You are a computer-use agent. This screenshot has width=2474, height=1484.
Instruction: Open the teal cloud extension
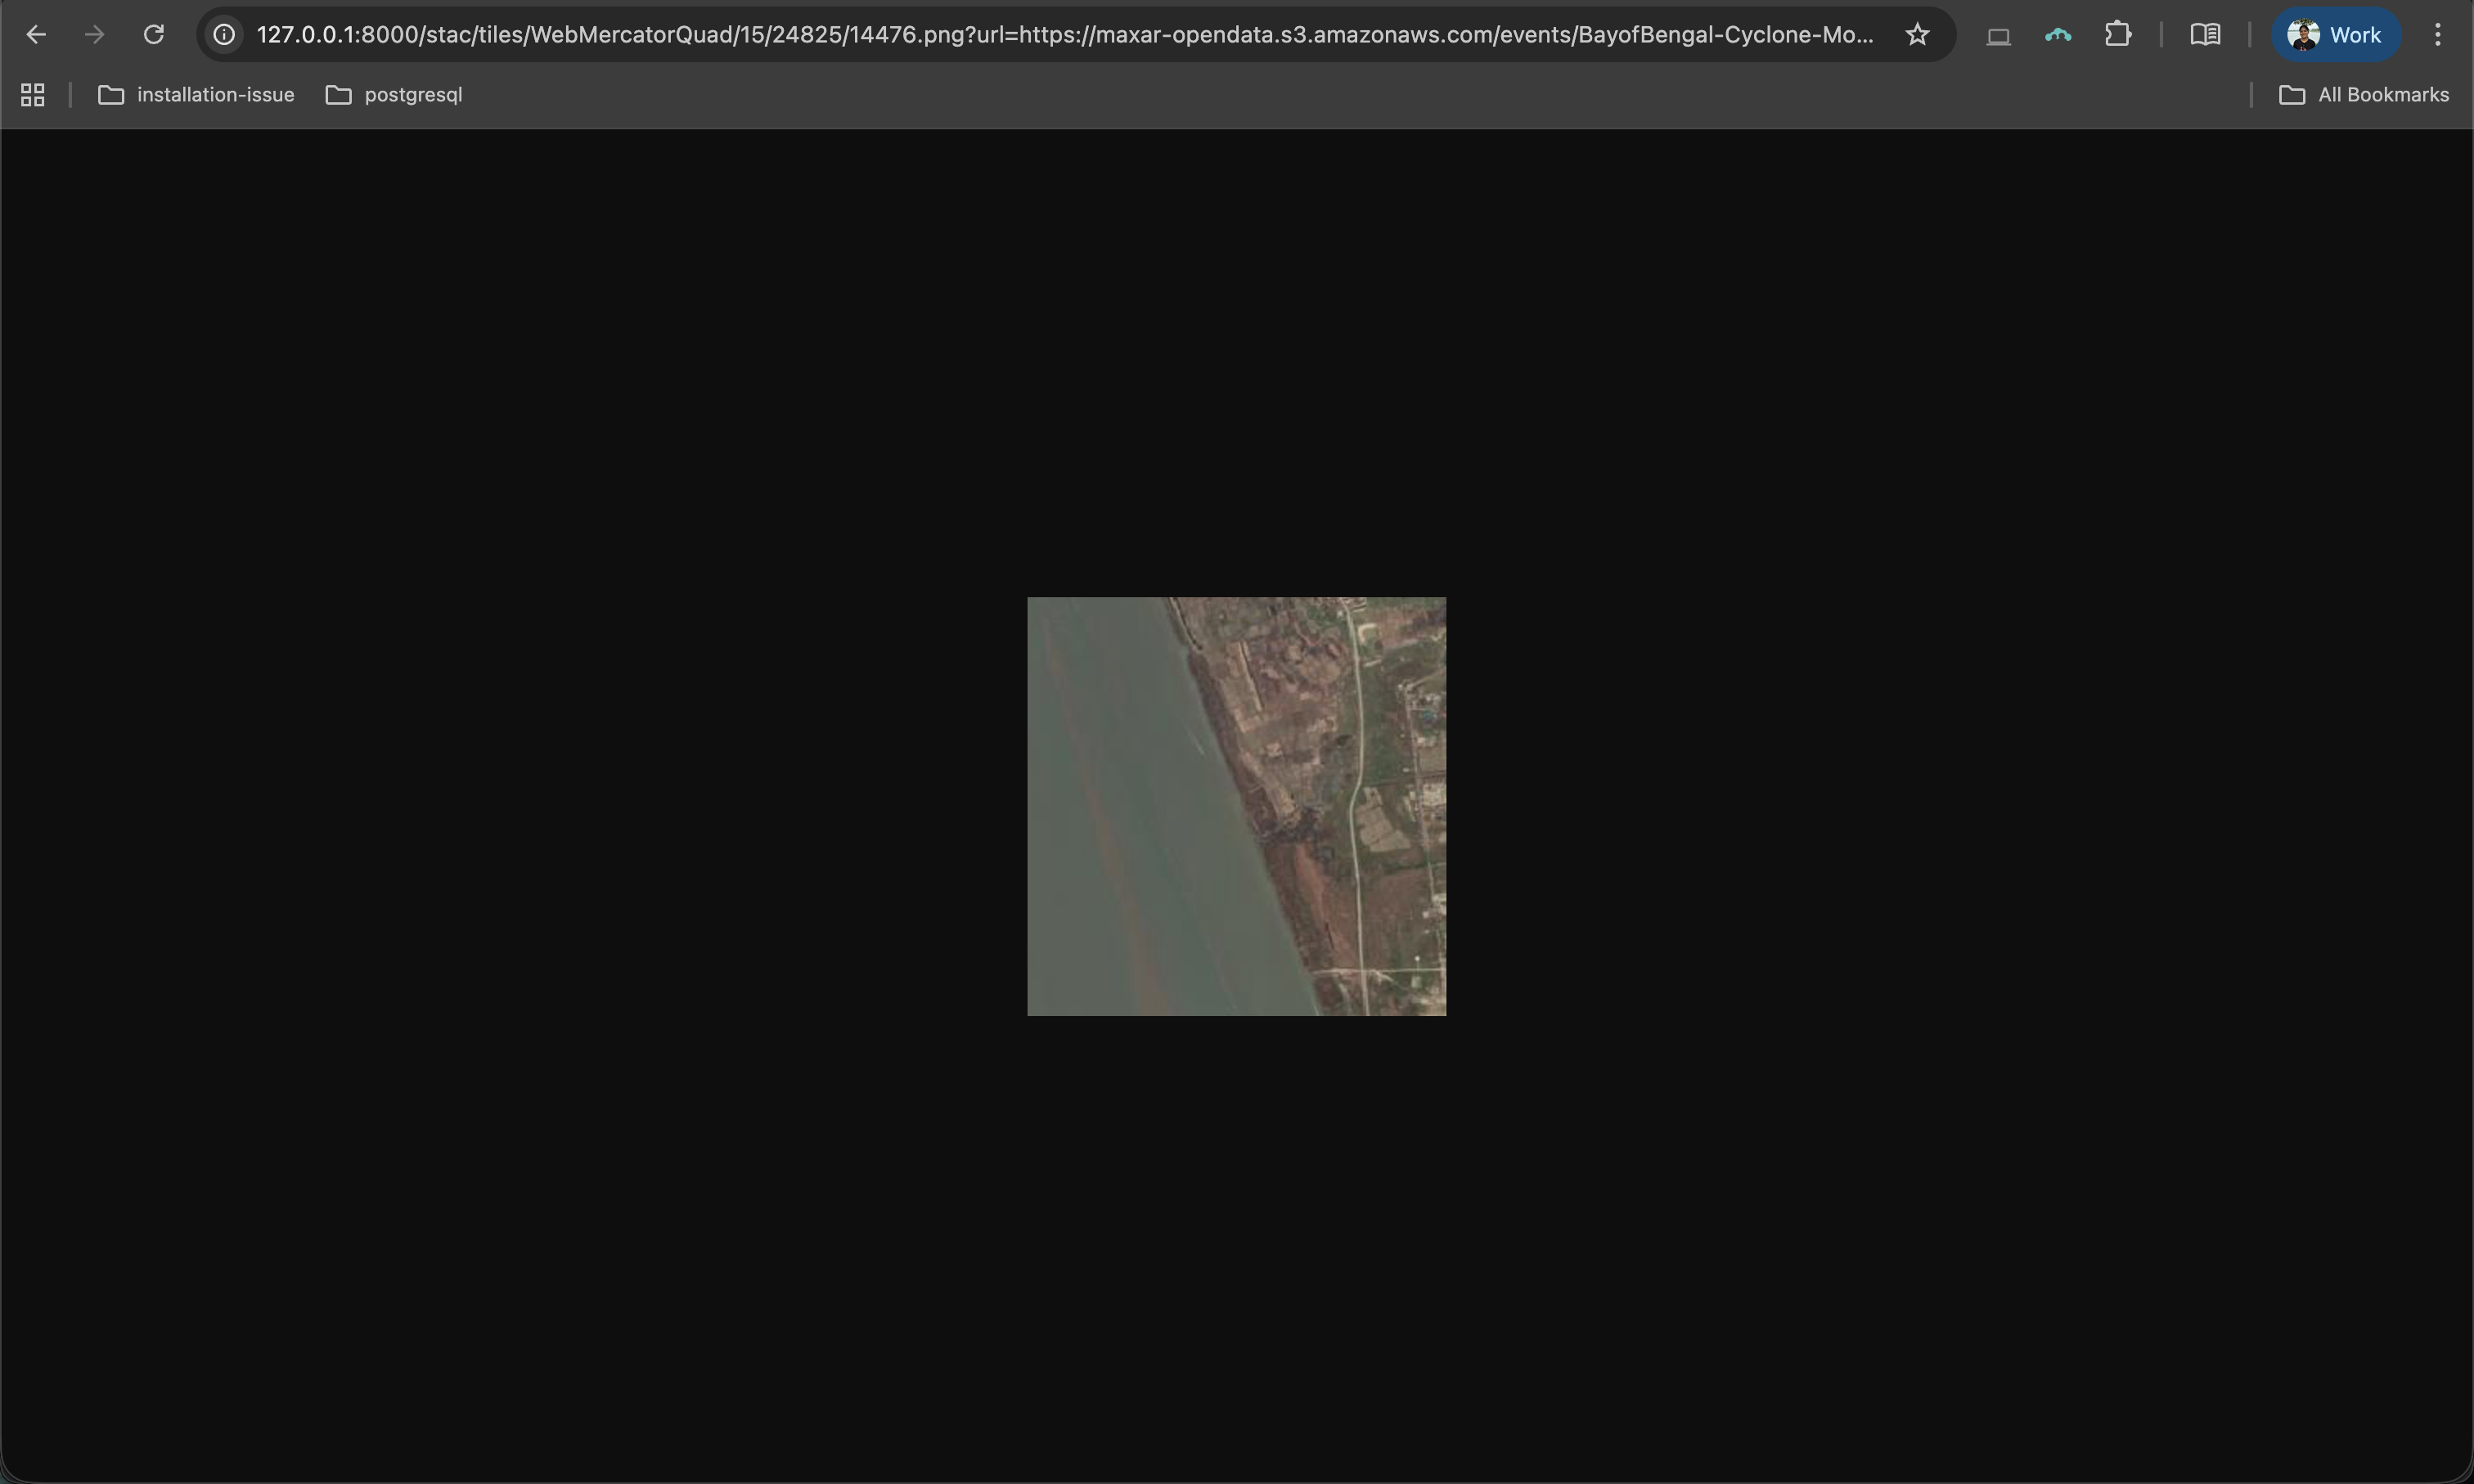tap(2057, 35)
